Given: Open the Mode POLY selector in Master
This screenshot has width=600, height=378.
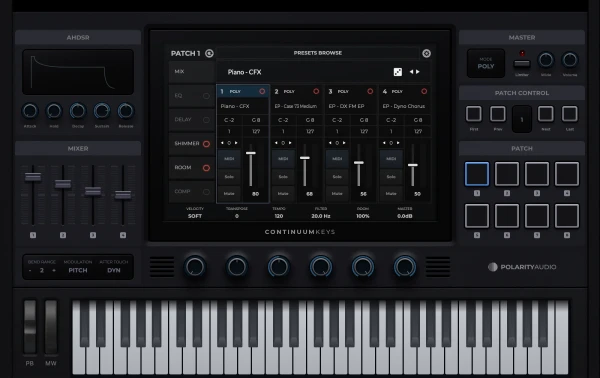Looking at the screenshot, I should tap(486, 64).
